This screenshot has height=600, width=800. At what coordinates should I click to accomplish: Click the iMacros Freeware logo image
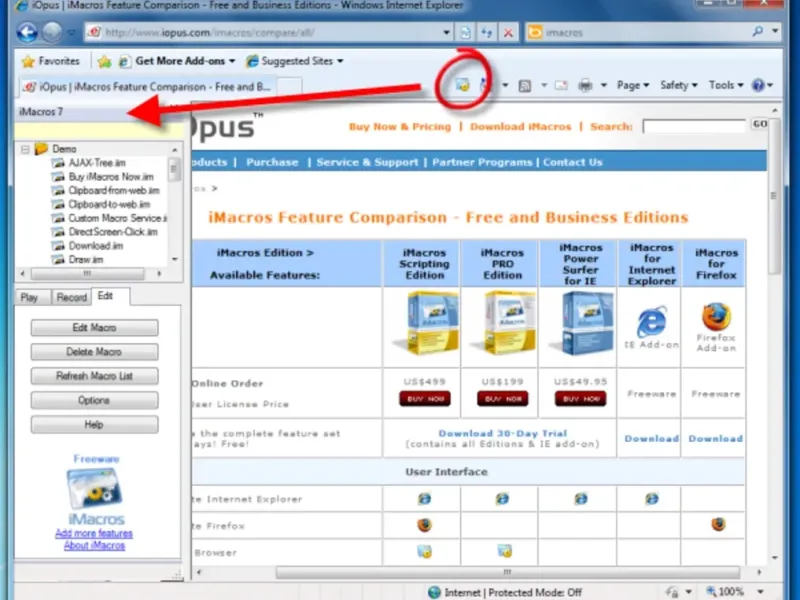pos(94,488)
